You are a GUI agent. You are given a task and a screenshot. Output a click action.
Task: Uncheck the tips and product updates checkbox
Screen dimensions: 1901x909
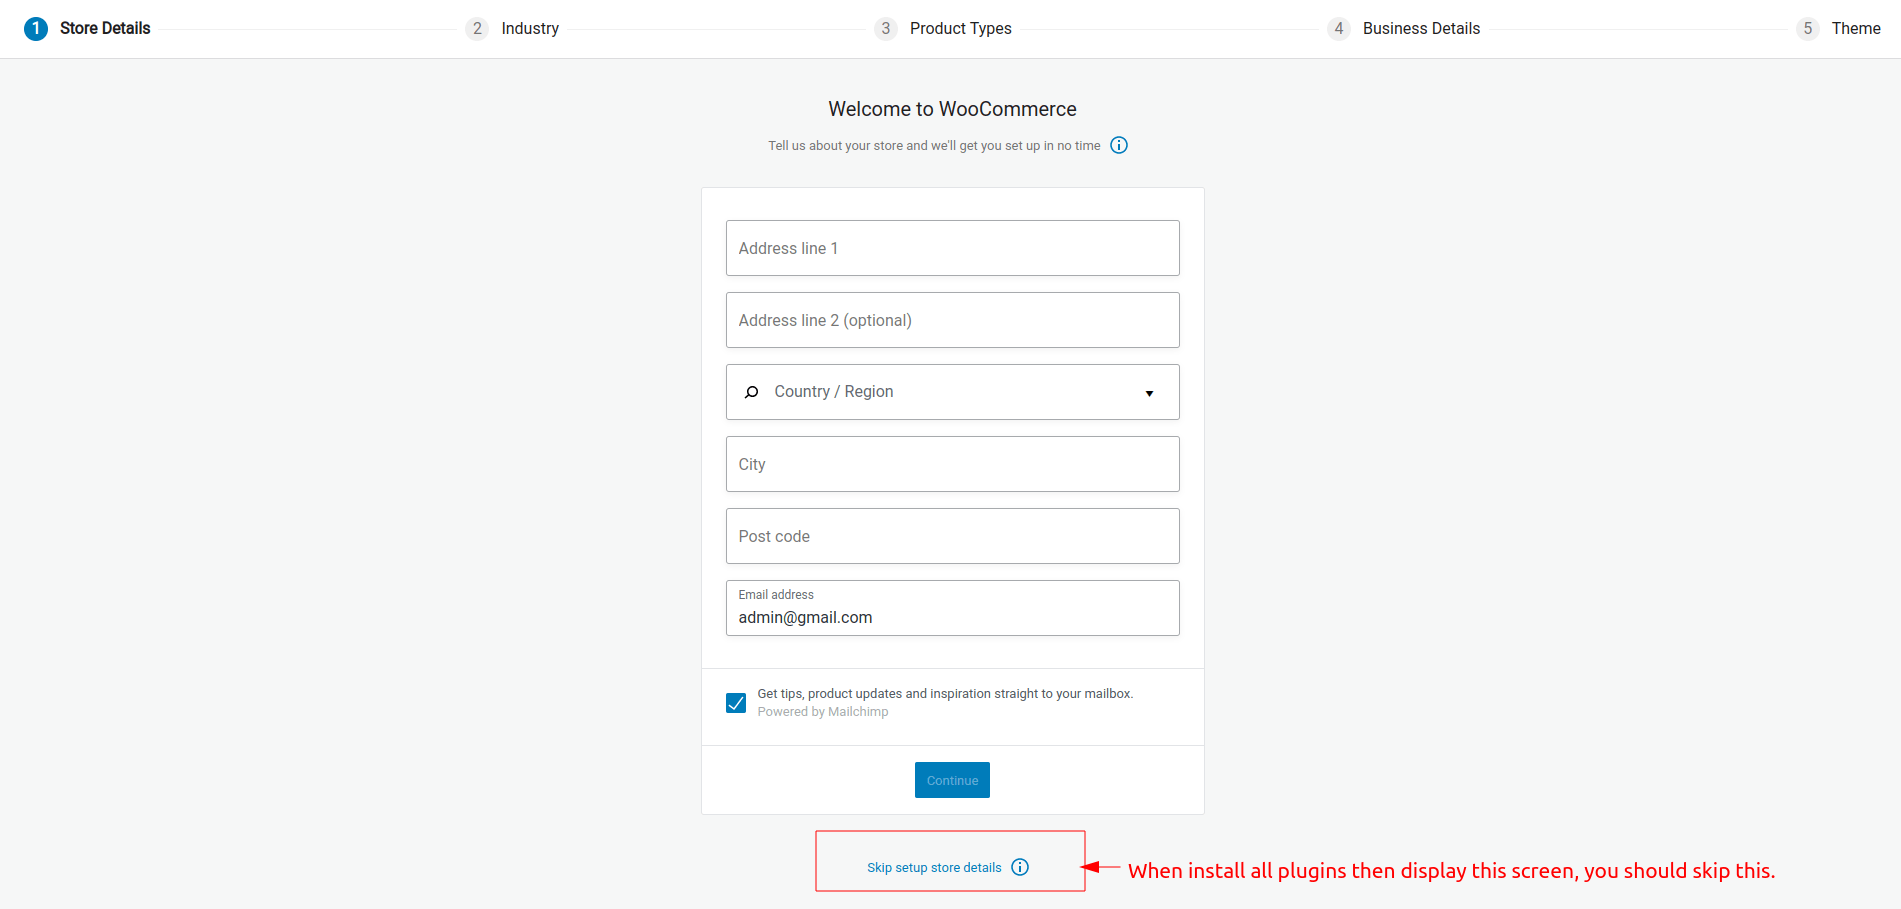pos(736,703)
